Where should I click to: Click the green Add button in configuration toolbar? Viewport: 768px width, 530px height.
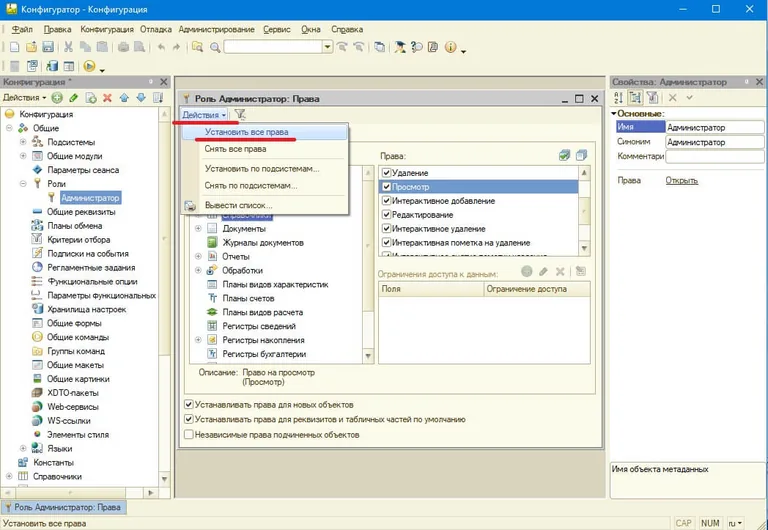(x=57, y=98)
